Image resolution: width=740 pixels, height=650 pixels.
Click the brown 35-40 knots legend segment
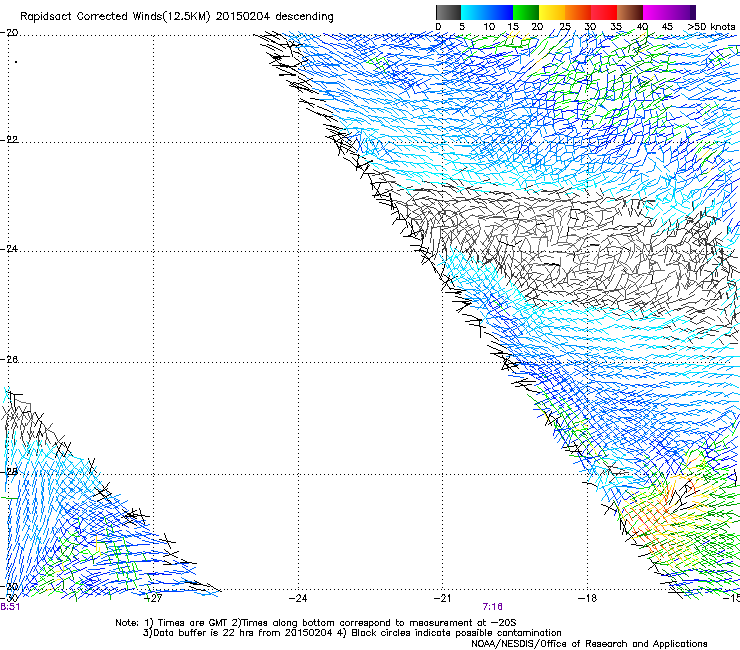(x=630, y=12)
